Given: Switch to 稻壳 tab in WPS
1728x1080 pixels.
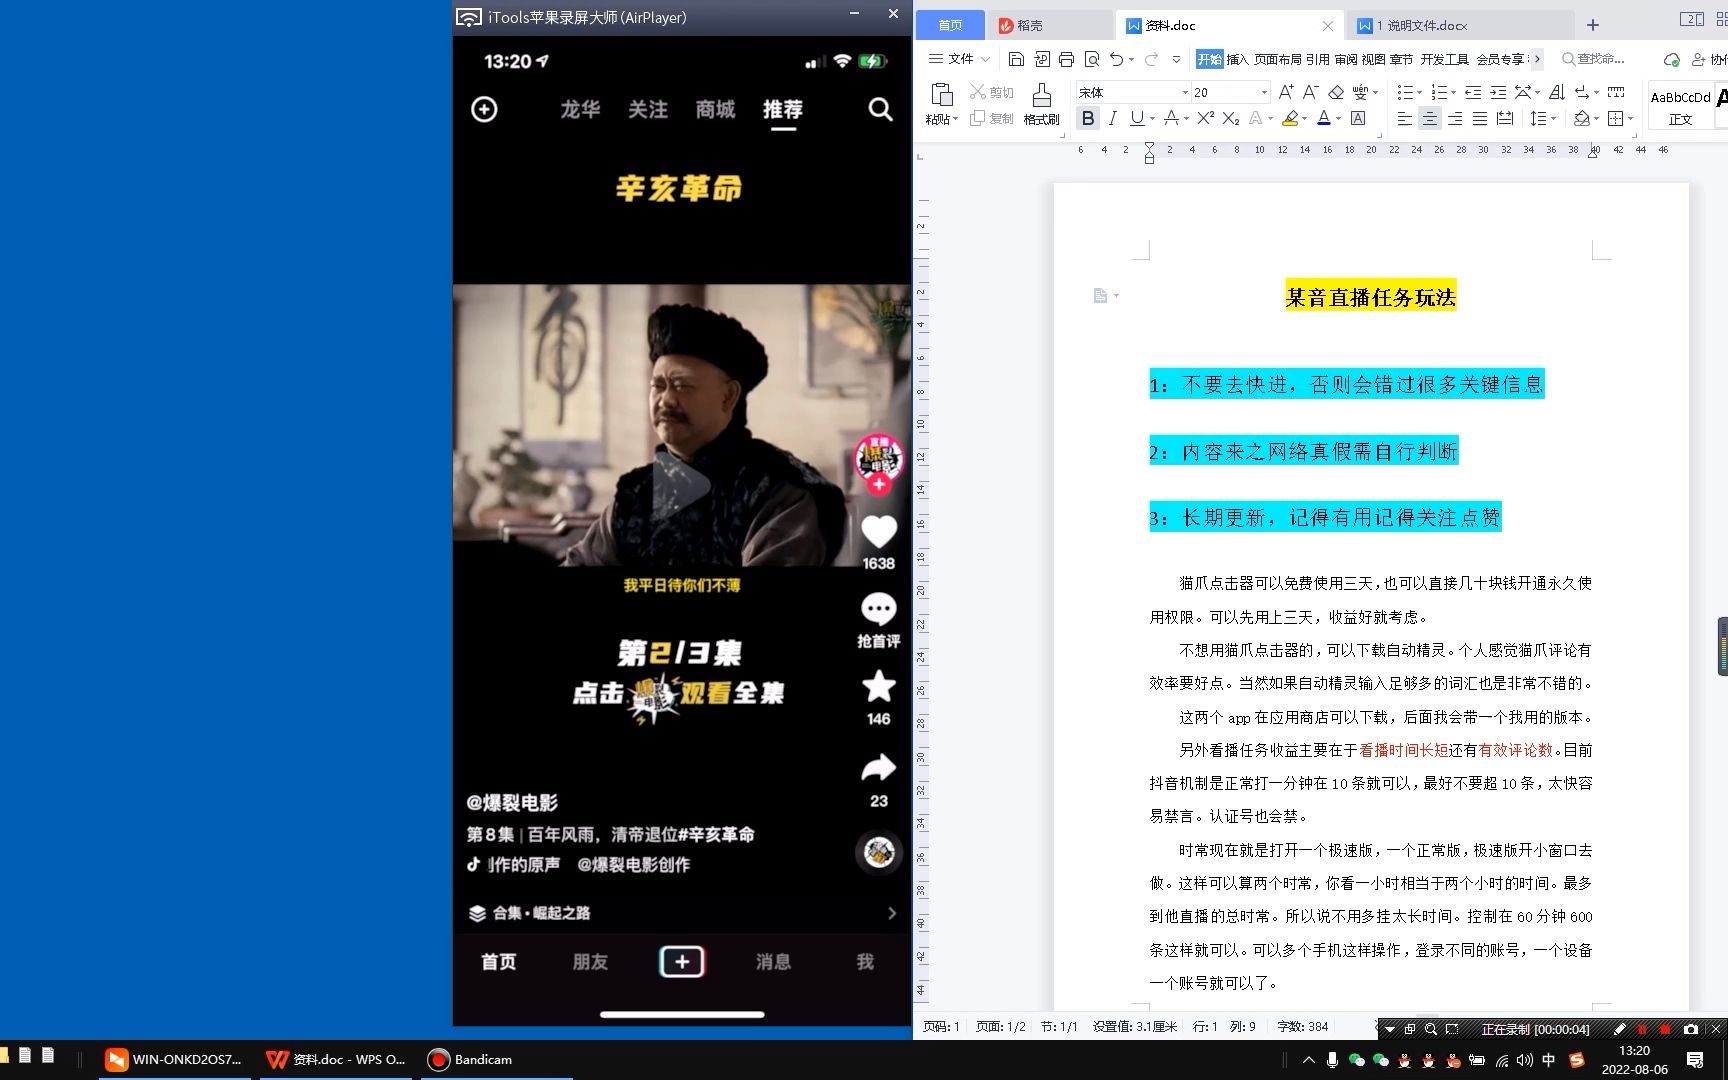Looking at the screenshot, I should click(1048, 25).
